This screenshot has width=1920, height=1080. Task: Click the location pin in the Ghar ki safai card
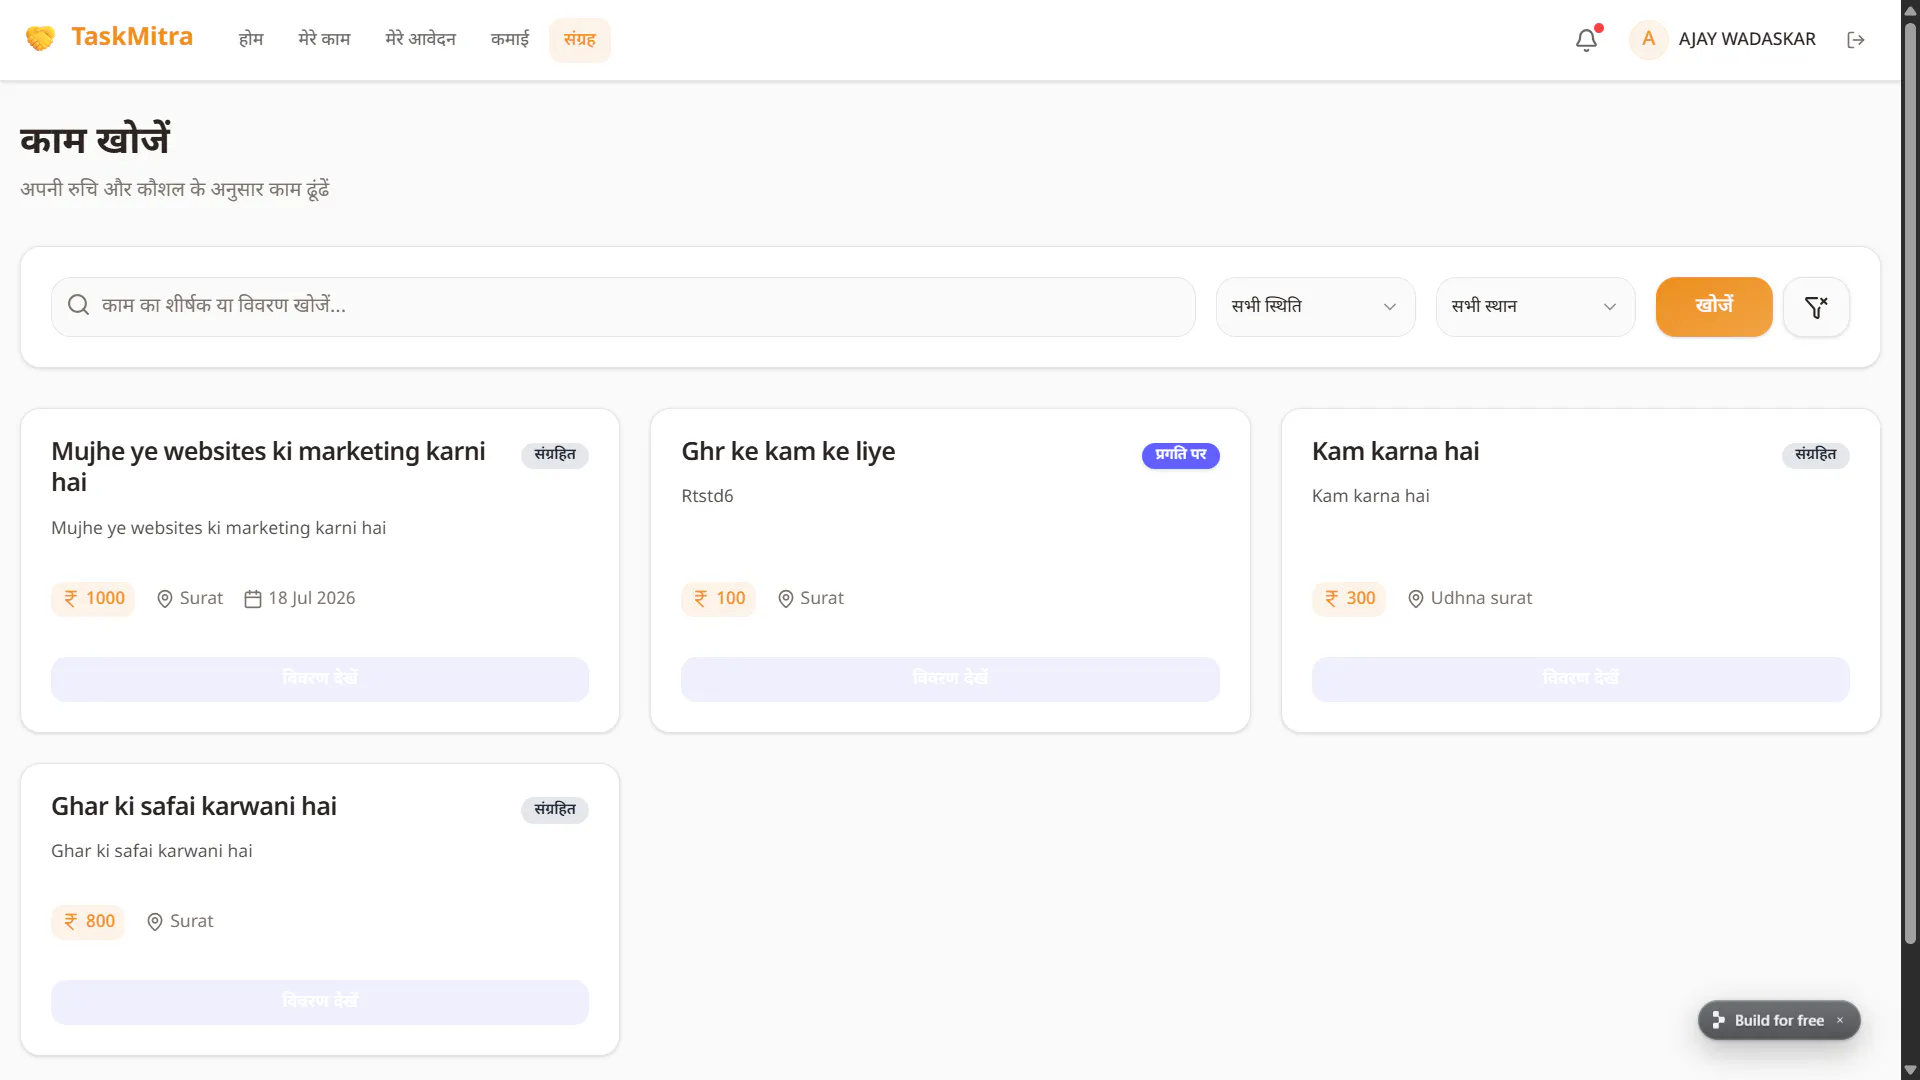click(x=155, y=922)
